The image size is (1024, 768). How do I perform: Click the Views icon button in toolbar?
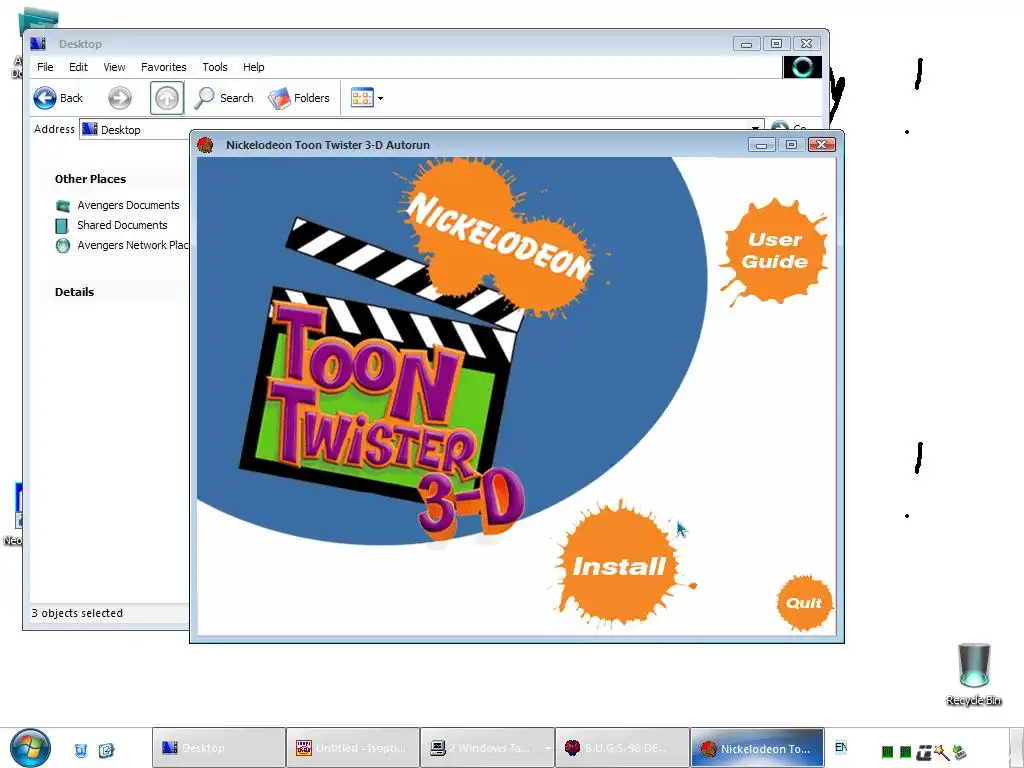point(362,98)
